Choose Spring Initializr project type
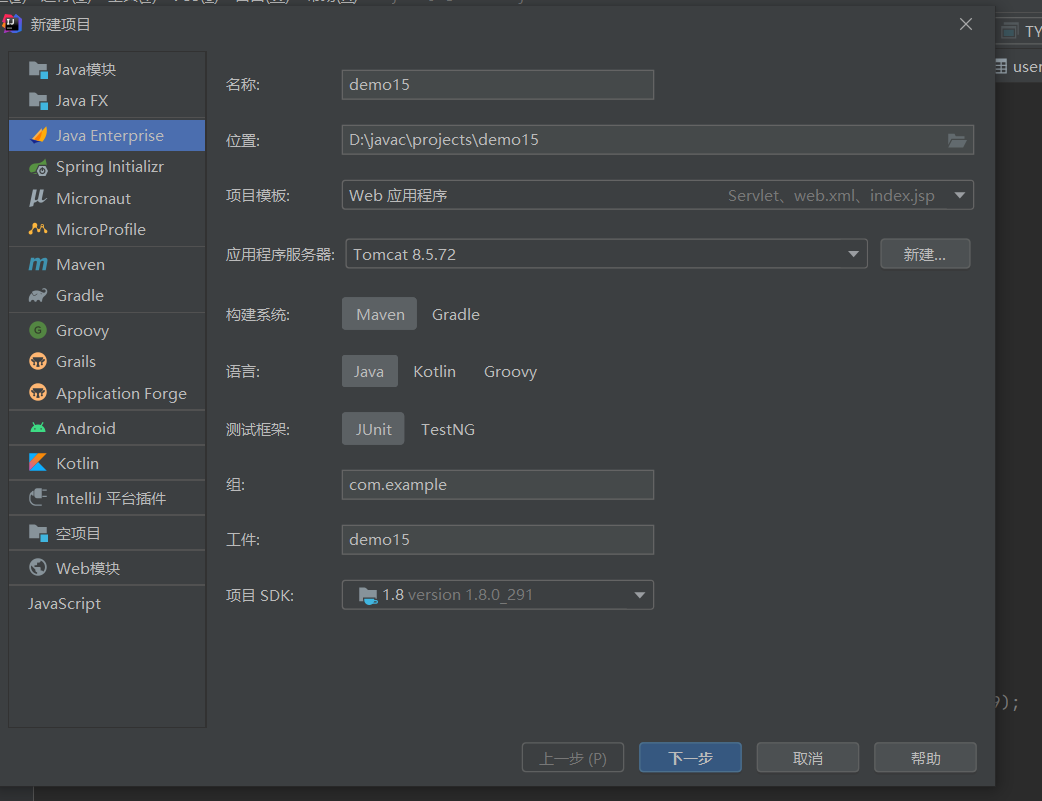Viewport: 1042px width, 801px height. 107,167
